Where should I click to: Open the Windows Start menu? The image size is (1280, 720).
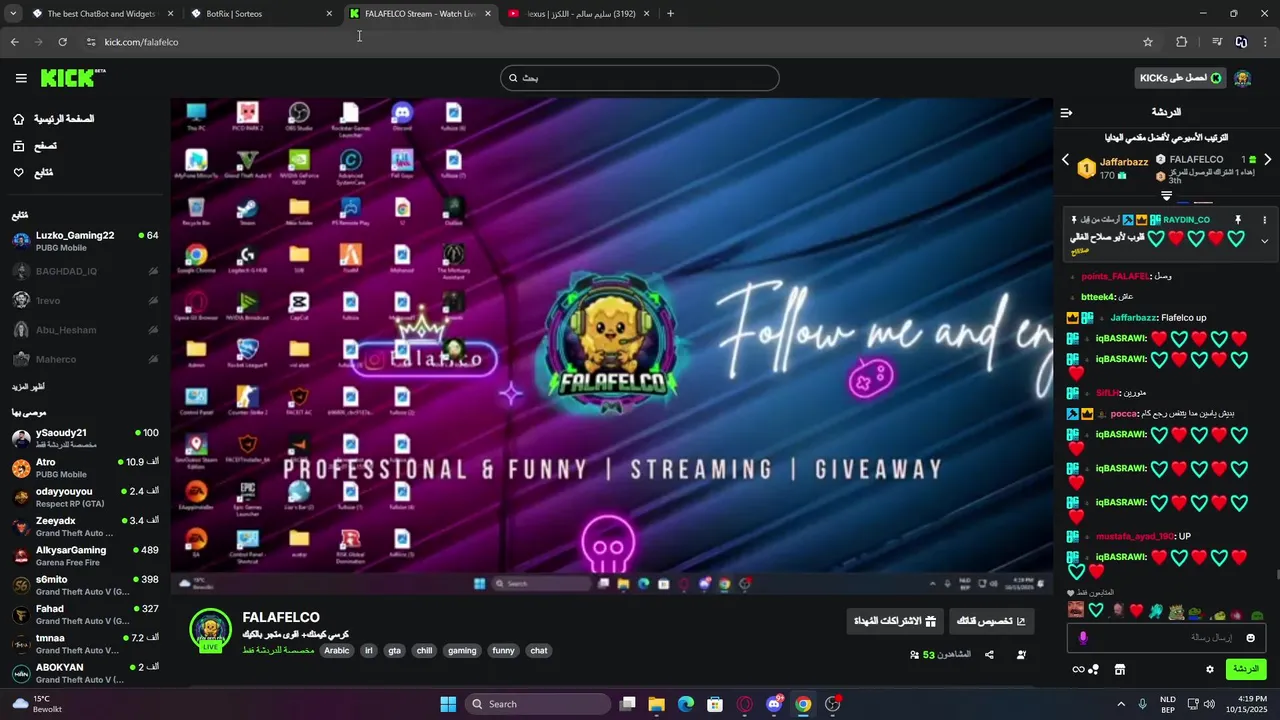pyautogui.click(x=448, y=704)
